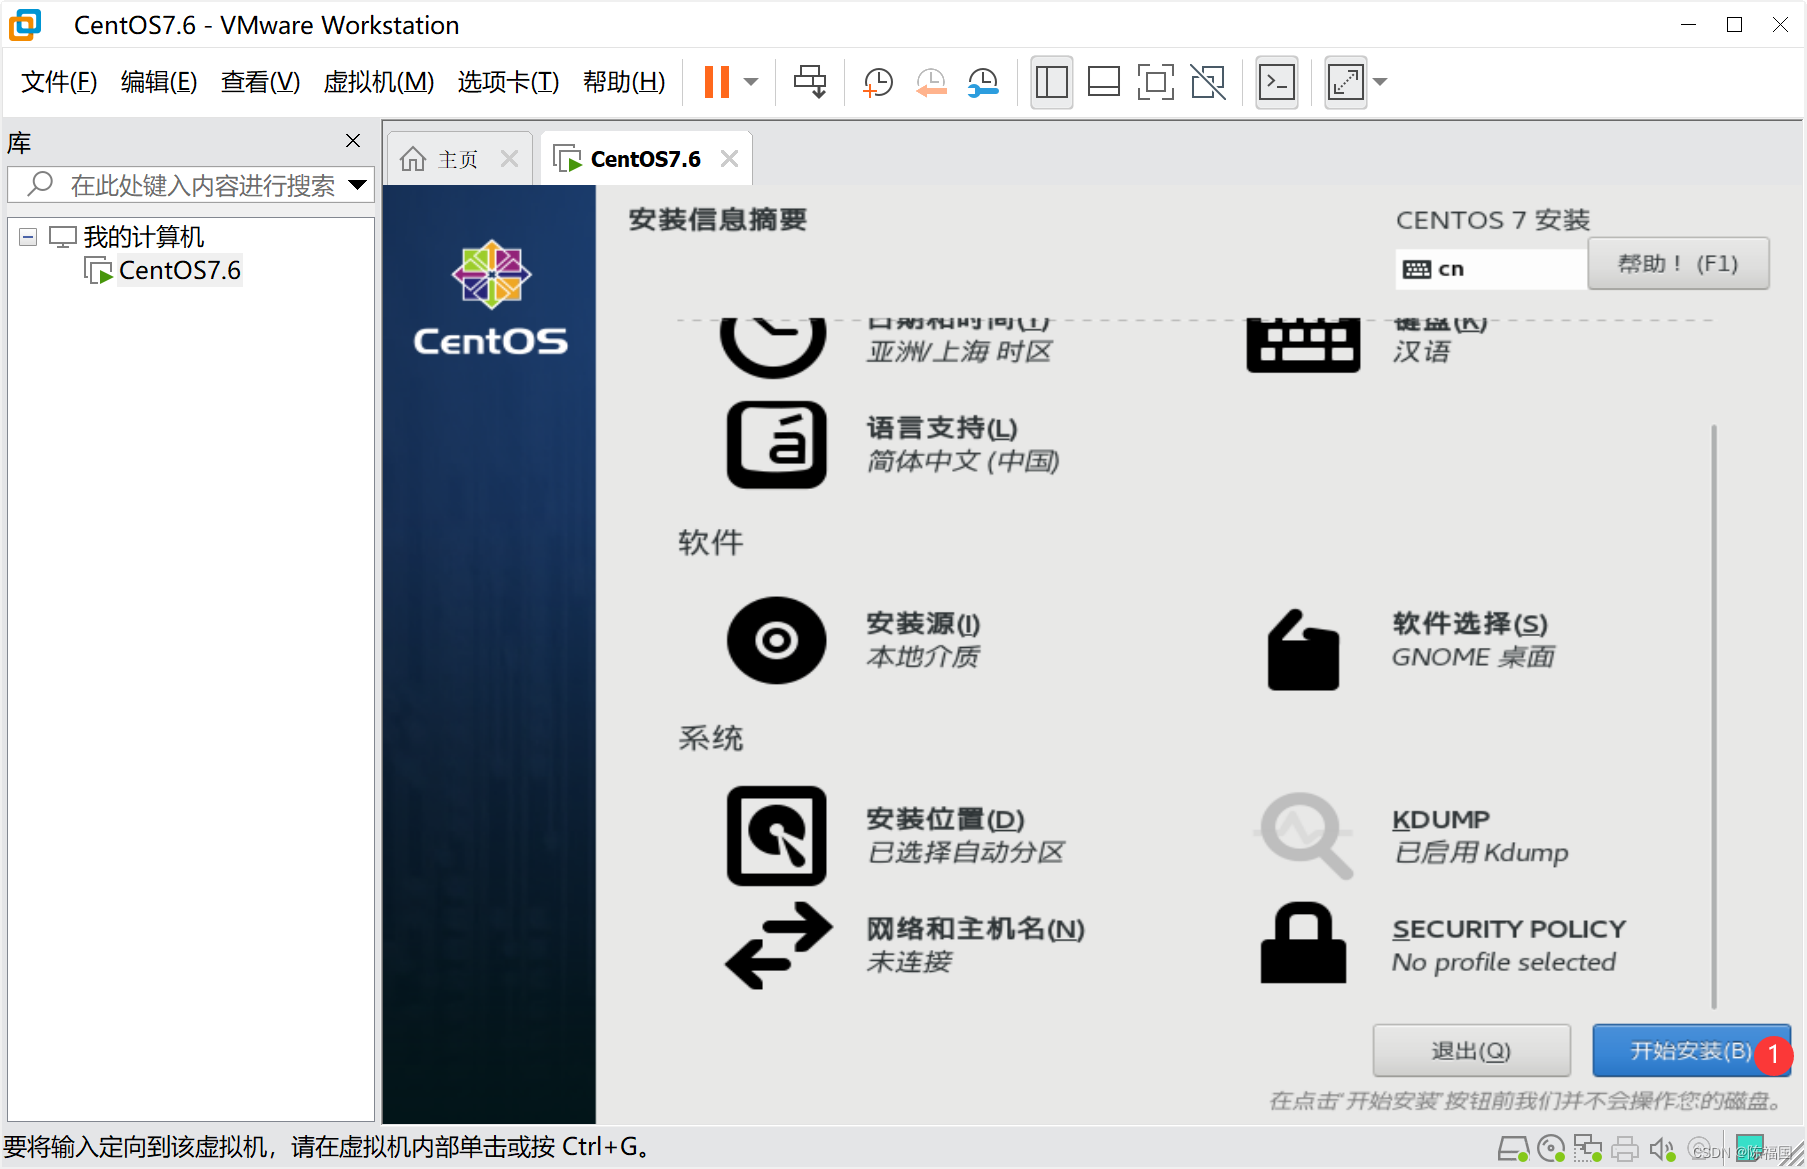Open the console view terminal icon
Viewport: 1807px width, 1169px height.
(1277, 82)
